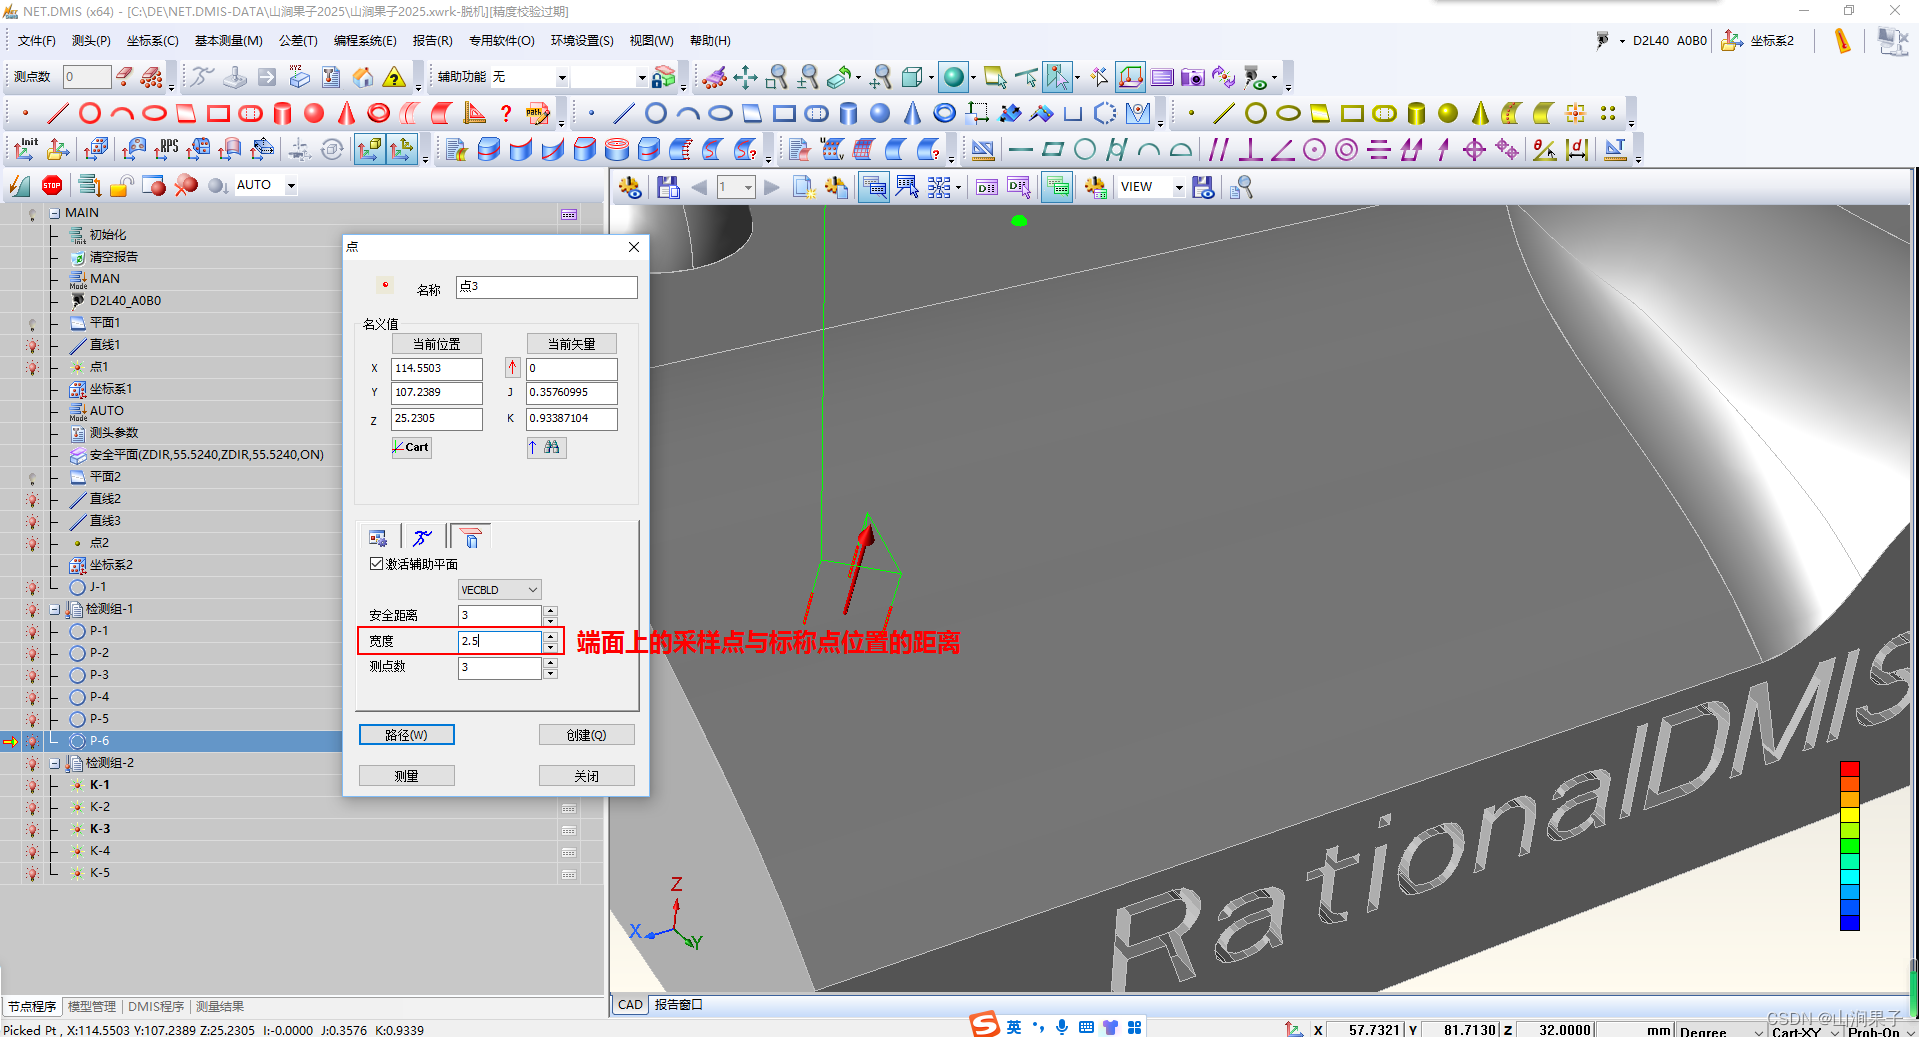Click the yellow warning help icon
Screen dimensions: 1919x1037
394,77
